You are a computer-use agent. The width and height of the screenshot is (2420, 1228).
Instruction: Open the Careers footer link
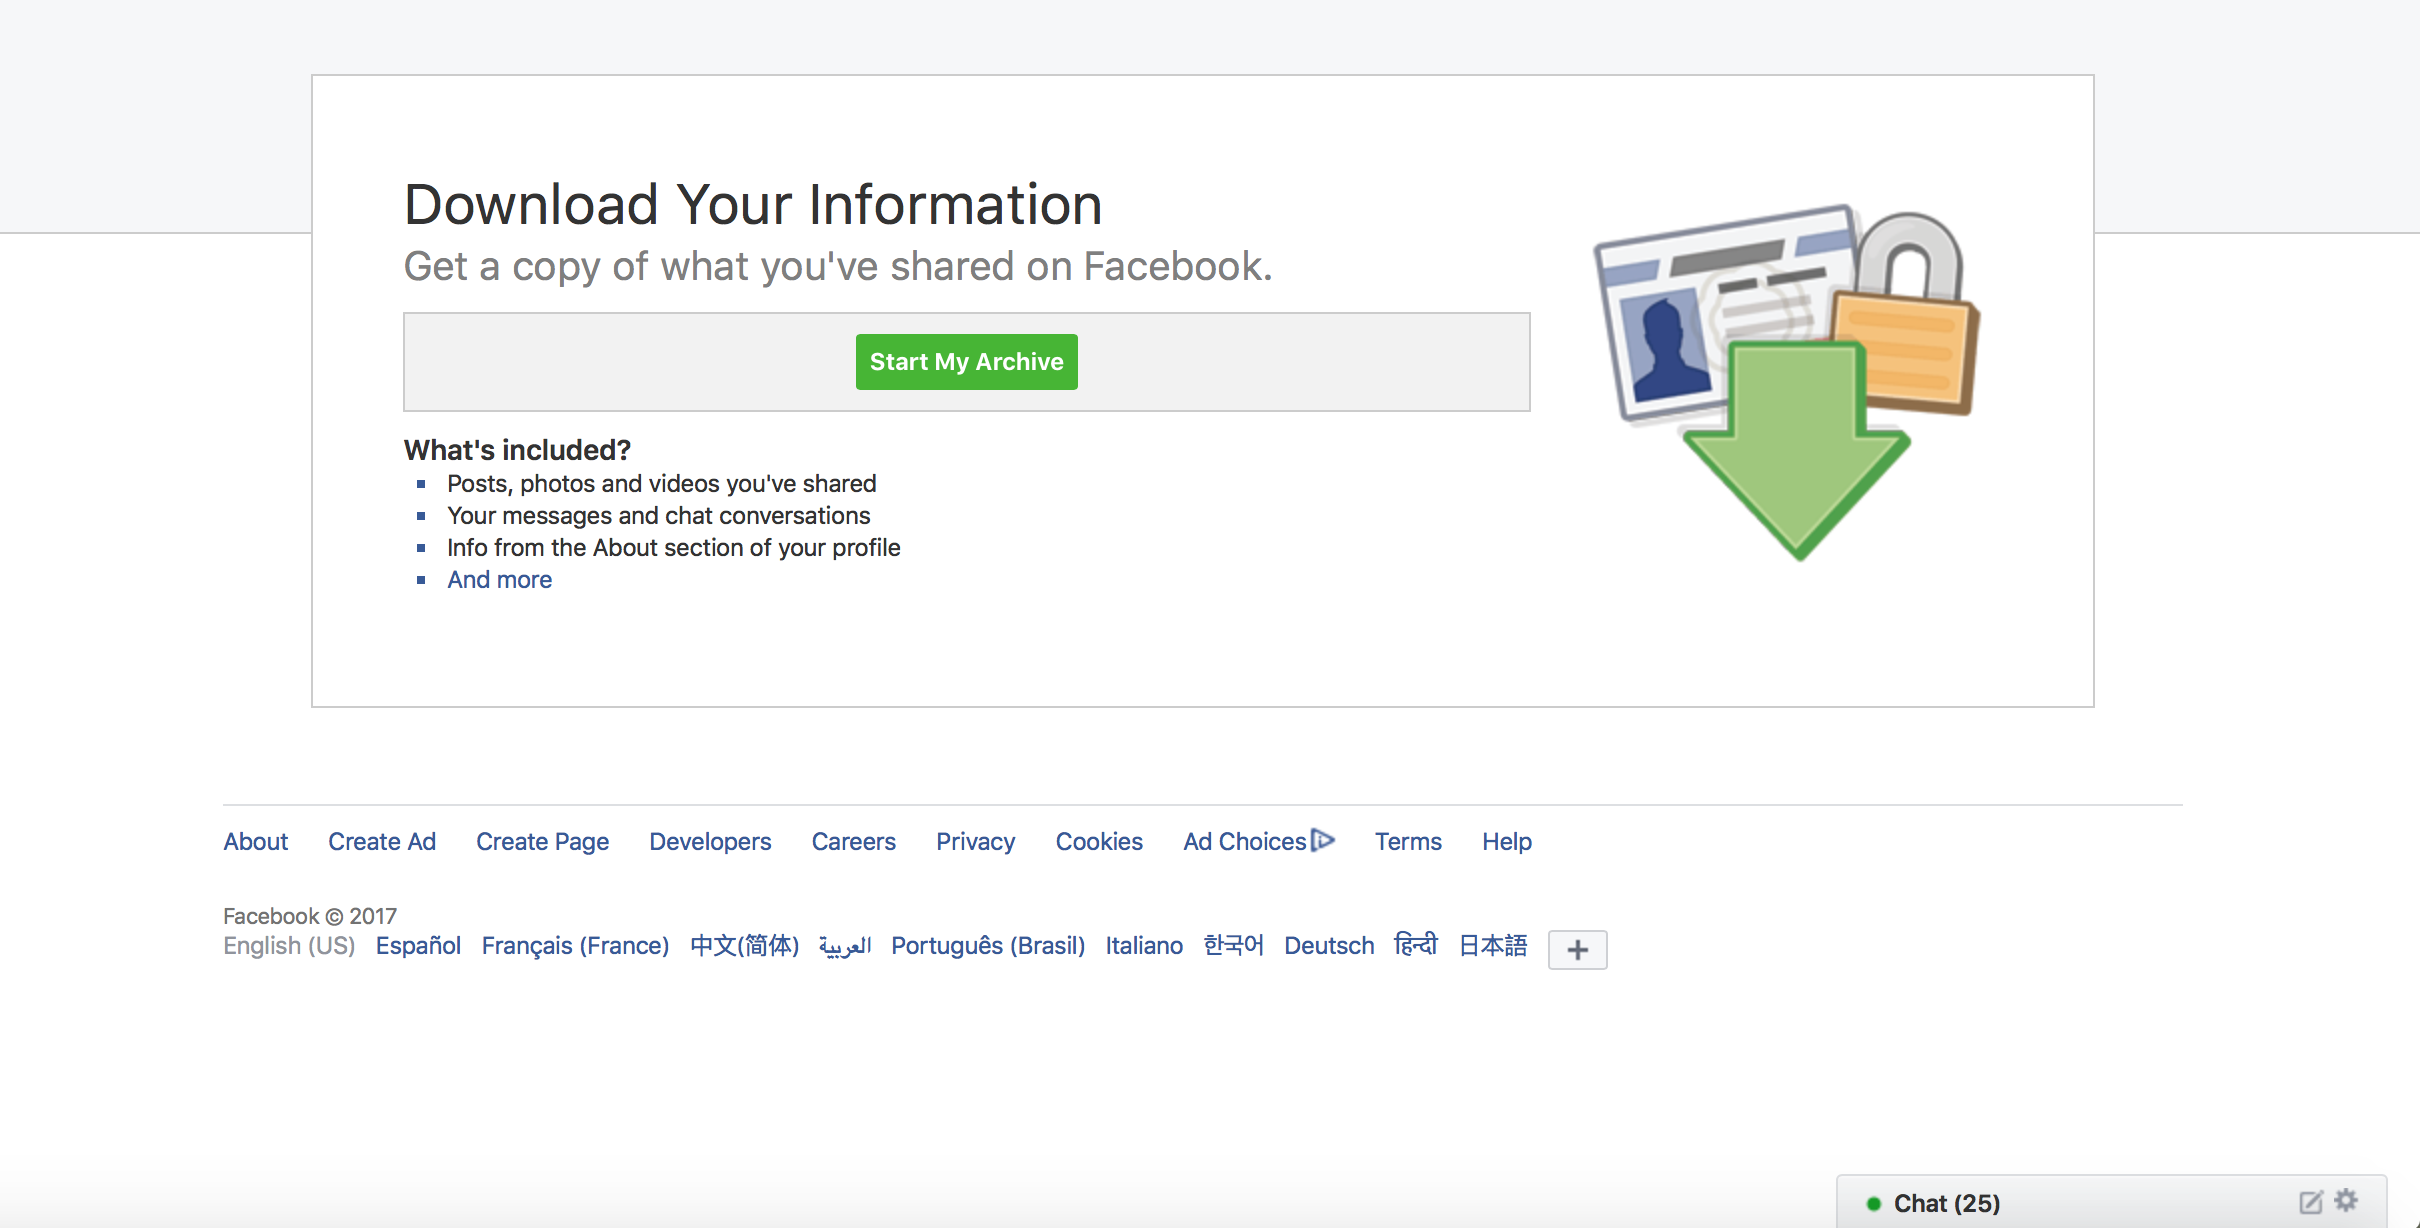coord(853,842)
